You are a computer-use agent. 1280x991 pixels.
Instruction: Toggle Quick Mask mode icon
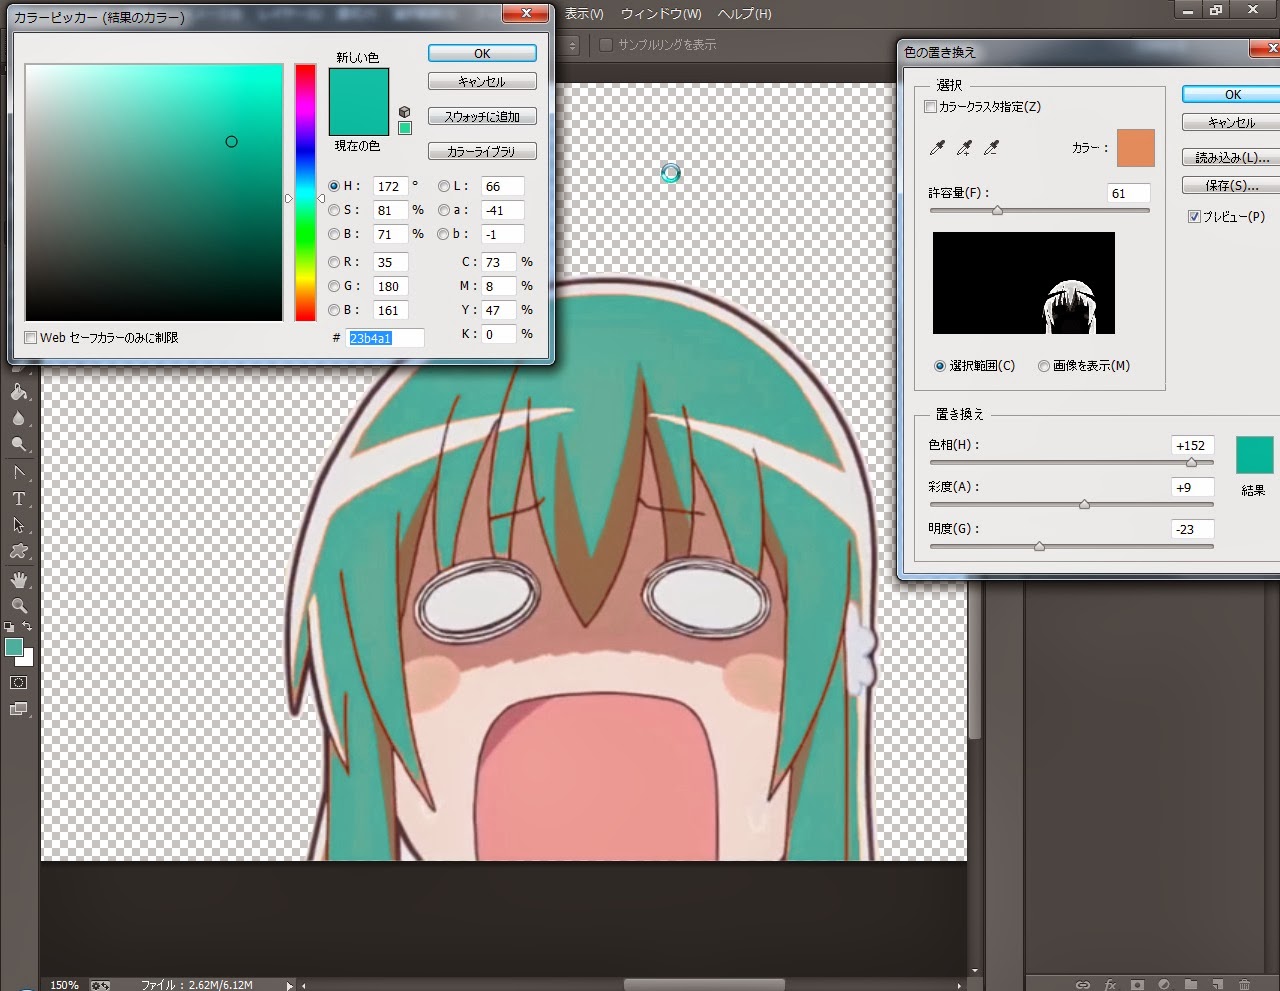pyautogui.click(x=18, y=683)
